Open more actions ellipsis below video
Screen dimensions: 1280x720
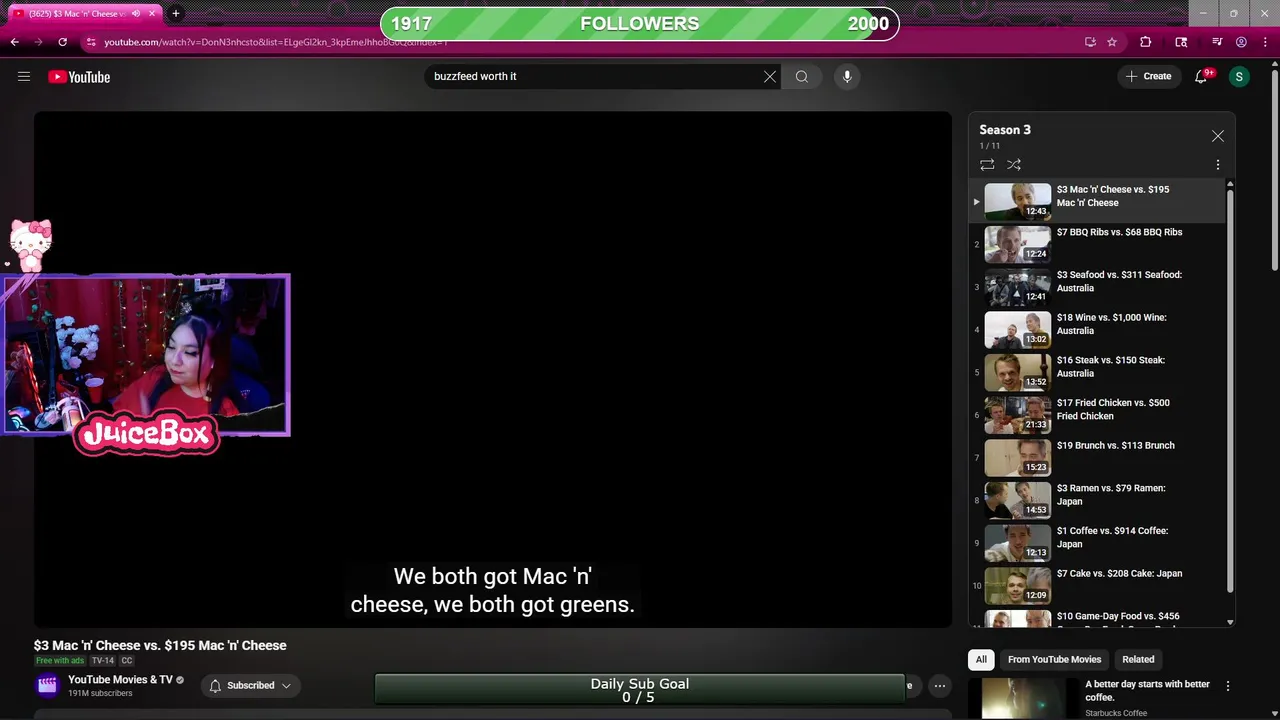[x=939, y=685]
